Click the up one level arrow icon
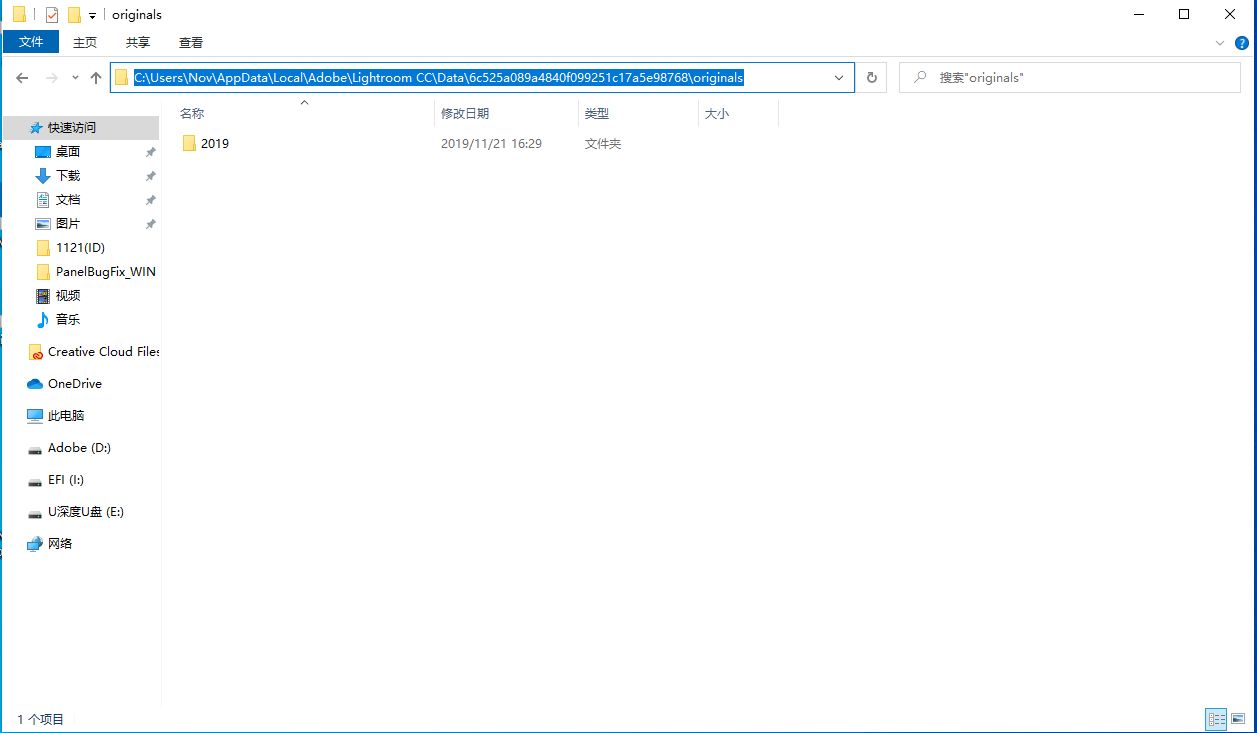 (x=96, y=77)
